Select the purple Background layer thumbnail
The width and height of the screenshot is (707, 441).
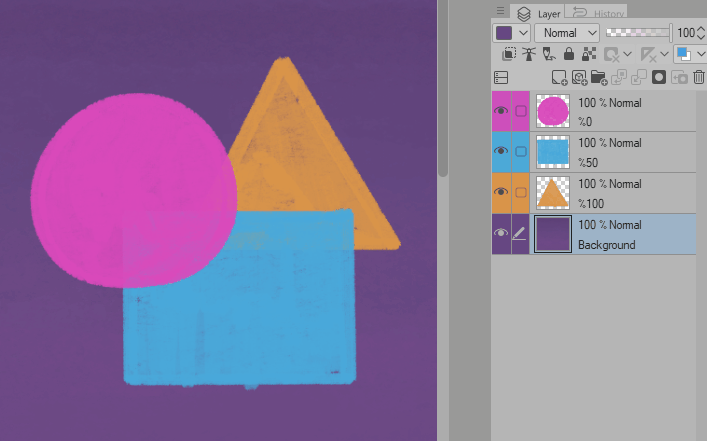[x=553, y=234]
